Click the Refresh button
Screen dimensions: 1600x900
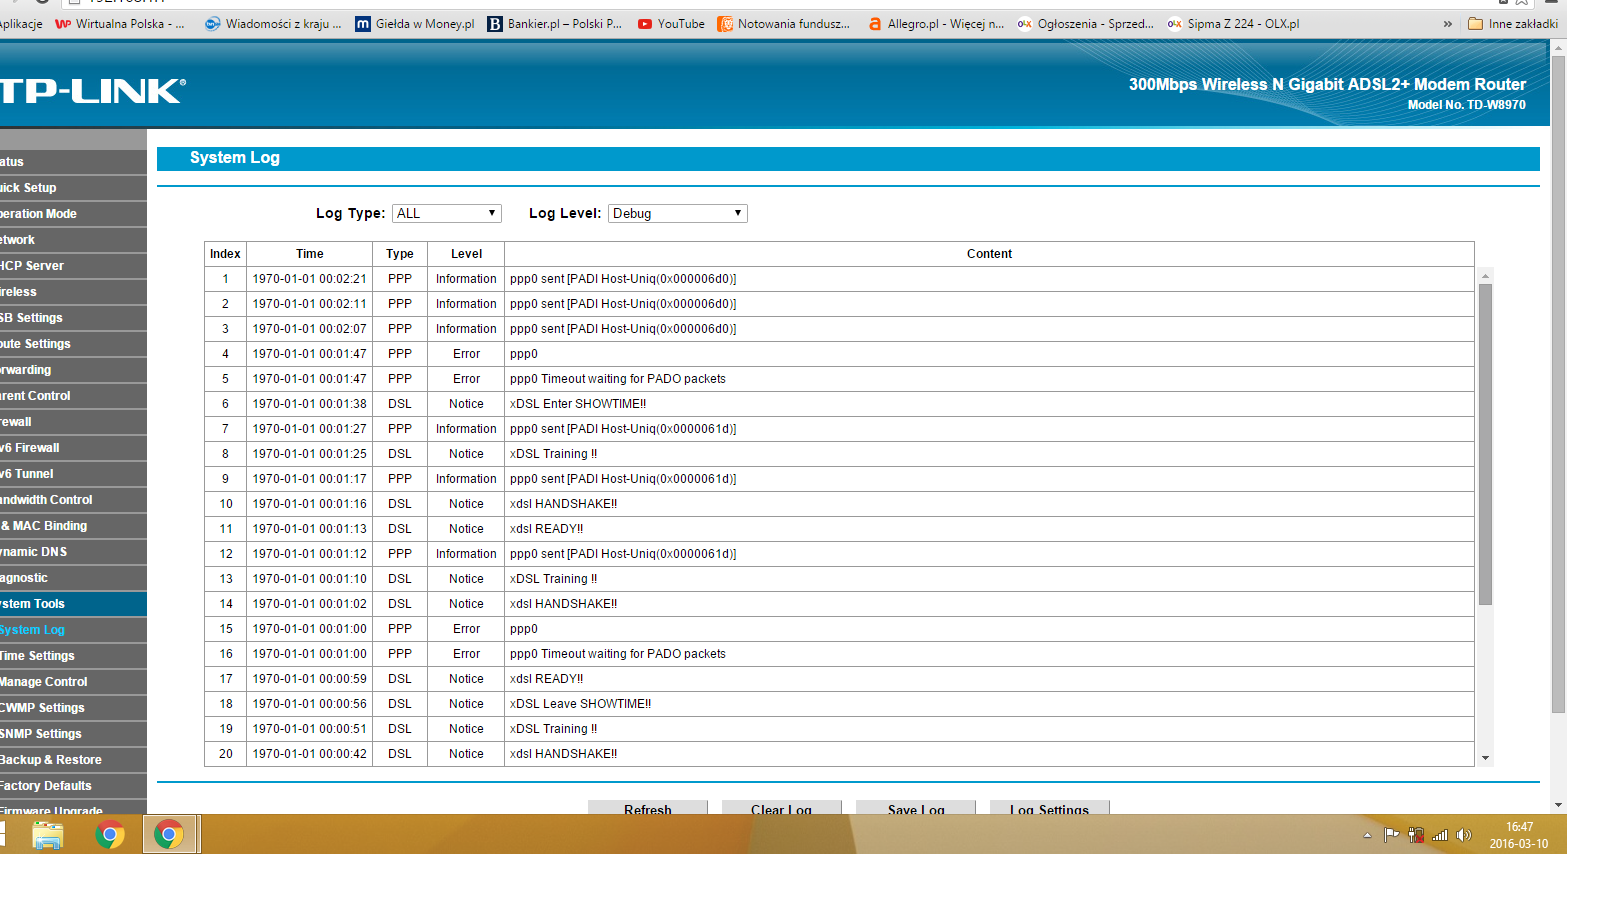[x=647, y=808]
